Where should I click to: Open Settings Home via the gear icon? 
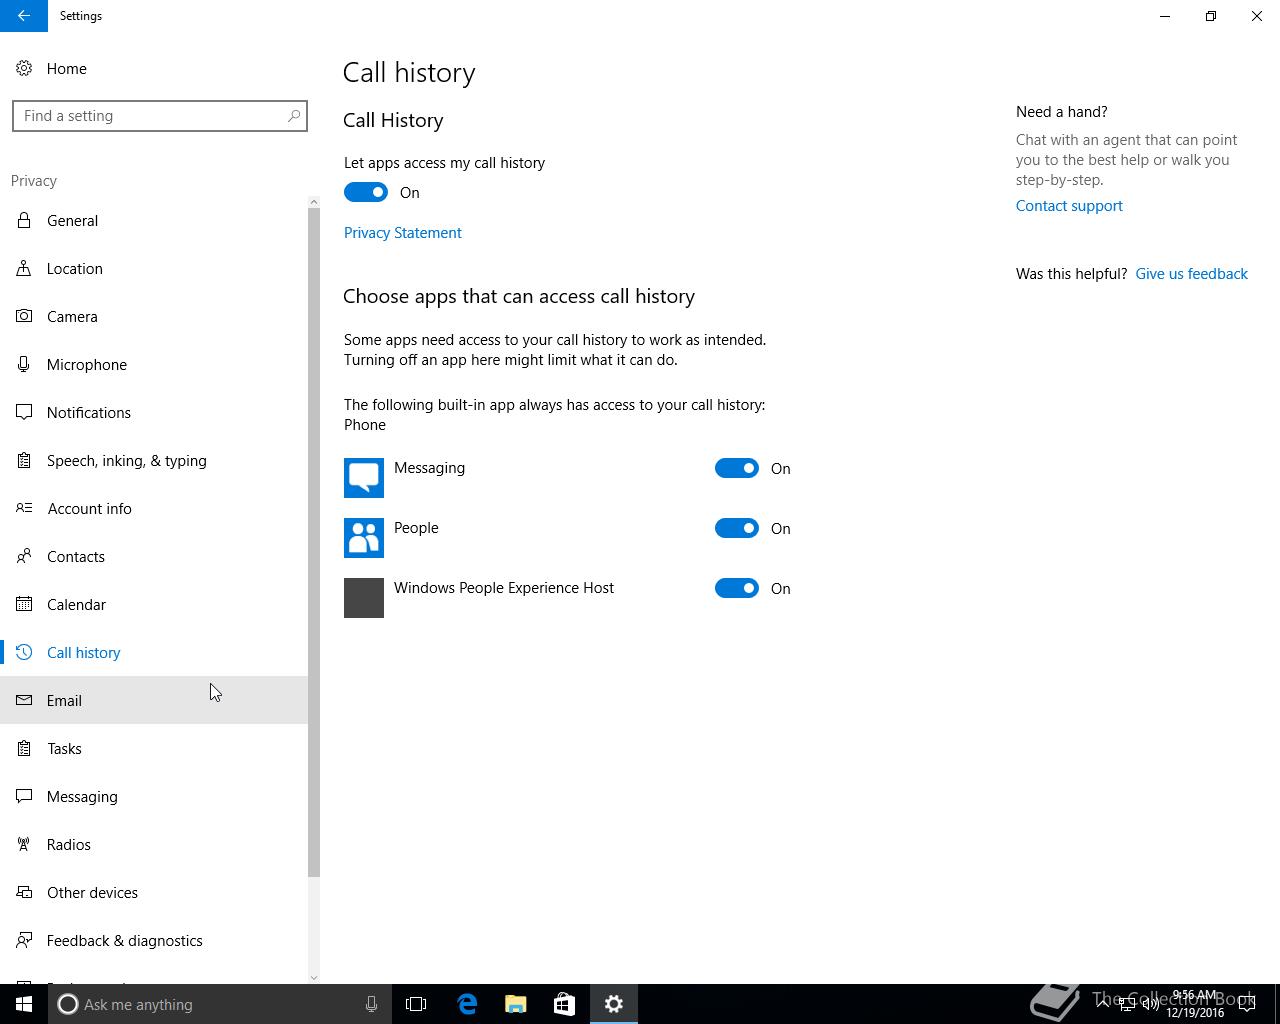pyautogui.click(x=24, y=68)
